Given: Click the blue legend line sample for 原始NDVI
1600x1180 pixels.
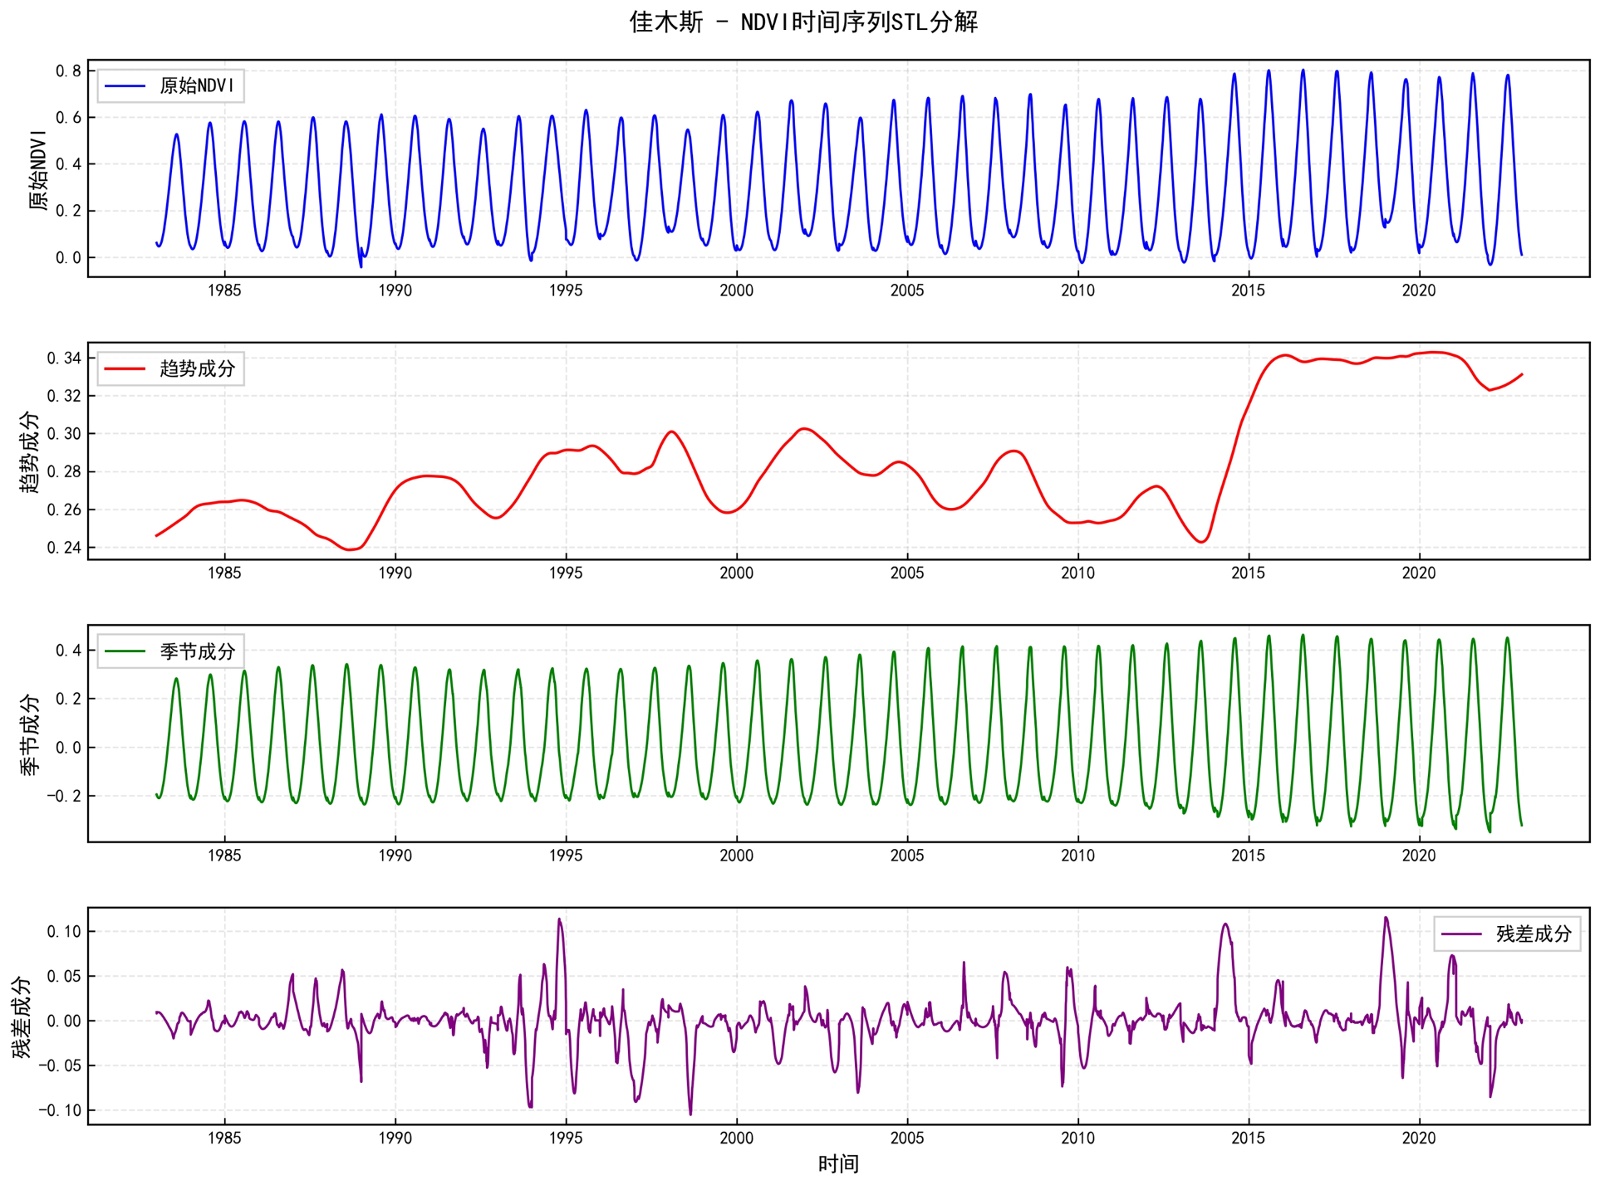Looking at the screenshot, I should click(x=125, y=86).
